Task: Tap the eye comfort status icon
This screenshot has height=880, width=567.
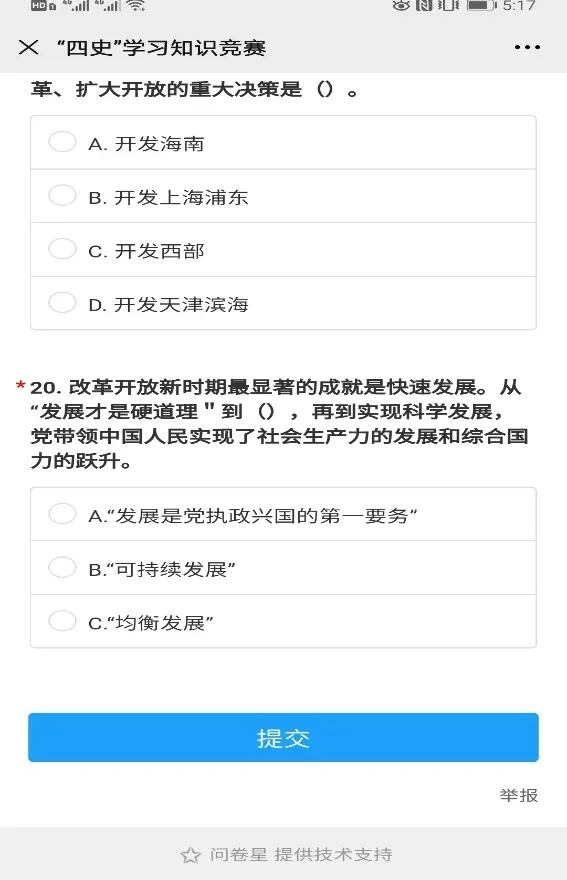Action: (x=401, y=6)
